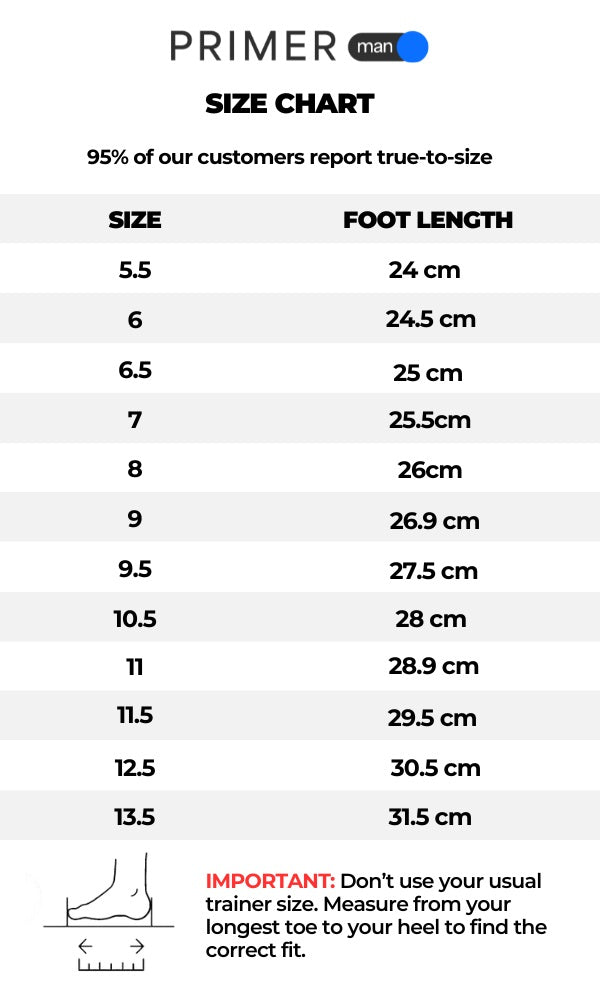The width and height of the screenshot is (600, 1000).
Task: Click the 25.5cm foot length cell
Action: 430,420
